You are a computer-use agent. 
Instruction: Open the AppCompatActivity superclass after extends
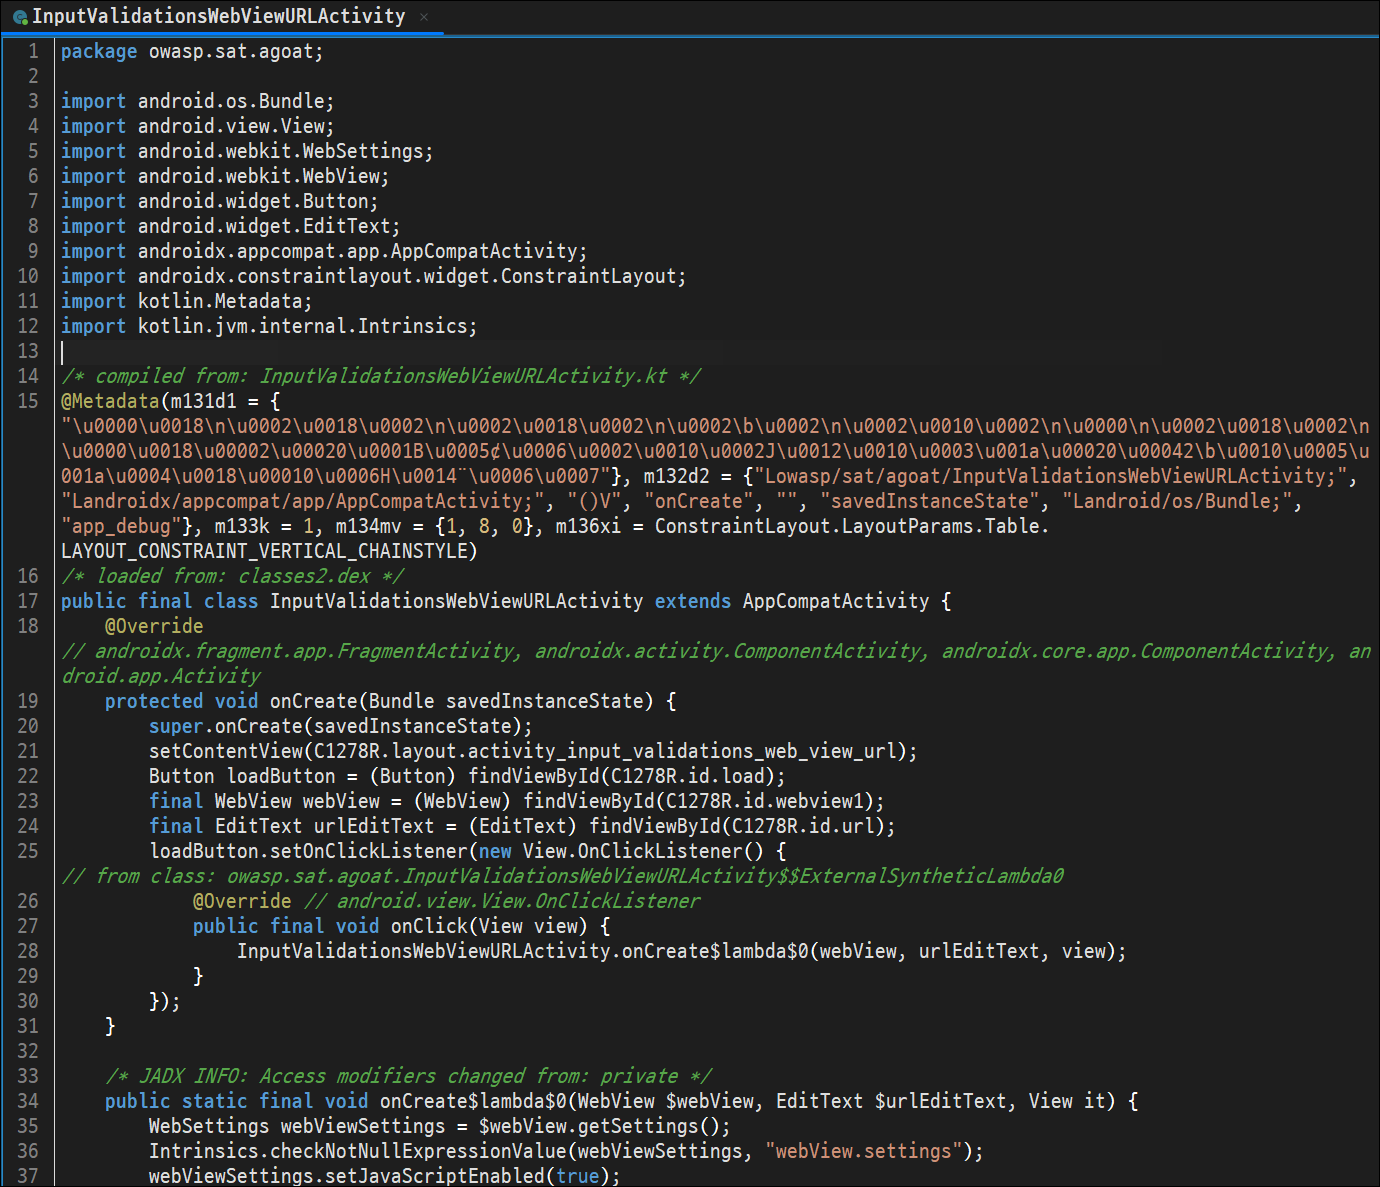835,601
